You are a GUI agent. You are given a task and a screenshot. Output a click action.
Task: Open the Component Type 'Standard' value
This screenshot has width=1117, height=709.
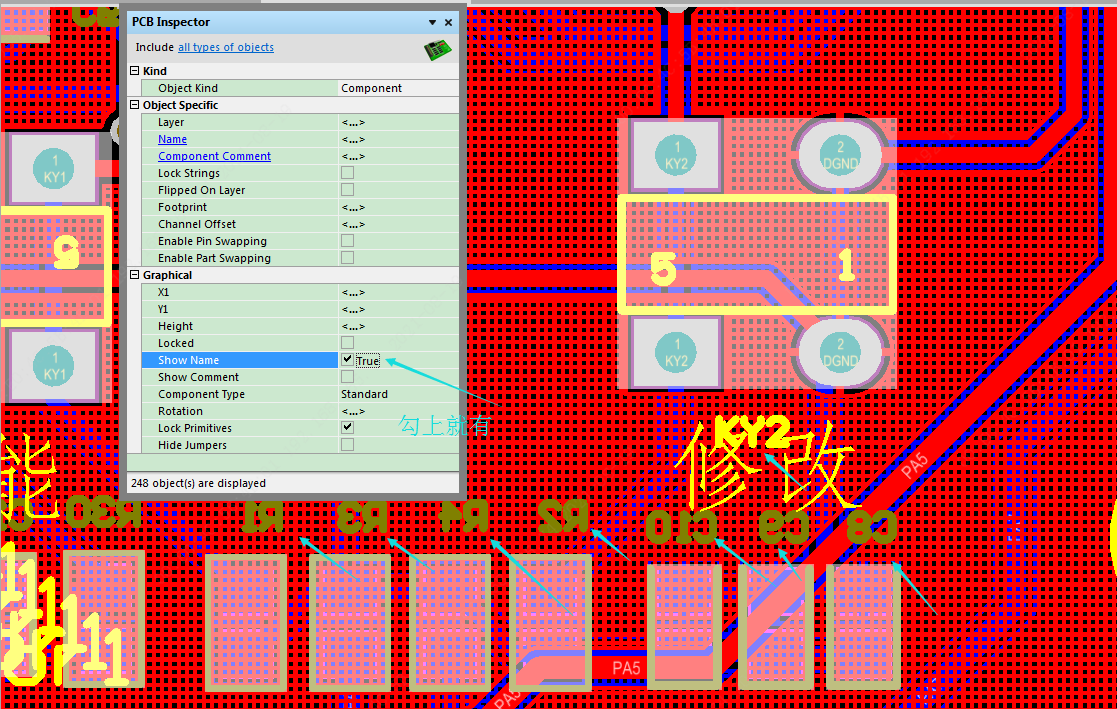tap(398, 394)
